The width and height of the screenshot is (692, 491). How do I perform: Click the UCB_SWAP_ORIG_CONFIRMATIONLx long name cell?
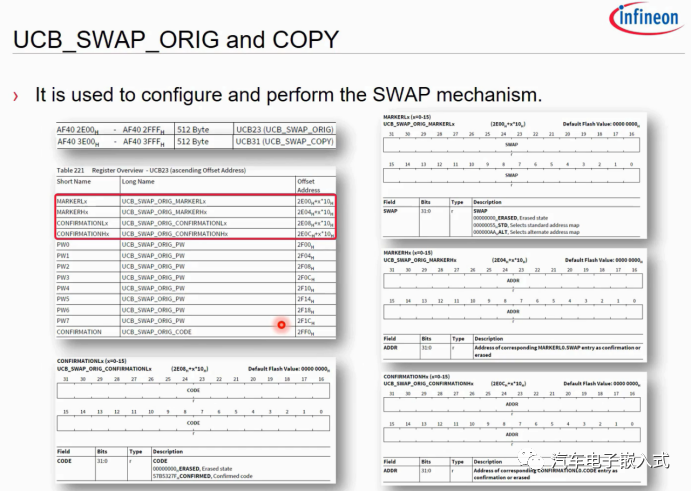pyautogui.click(x=174, y=223)
